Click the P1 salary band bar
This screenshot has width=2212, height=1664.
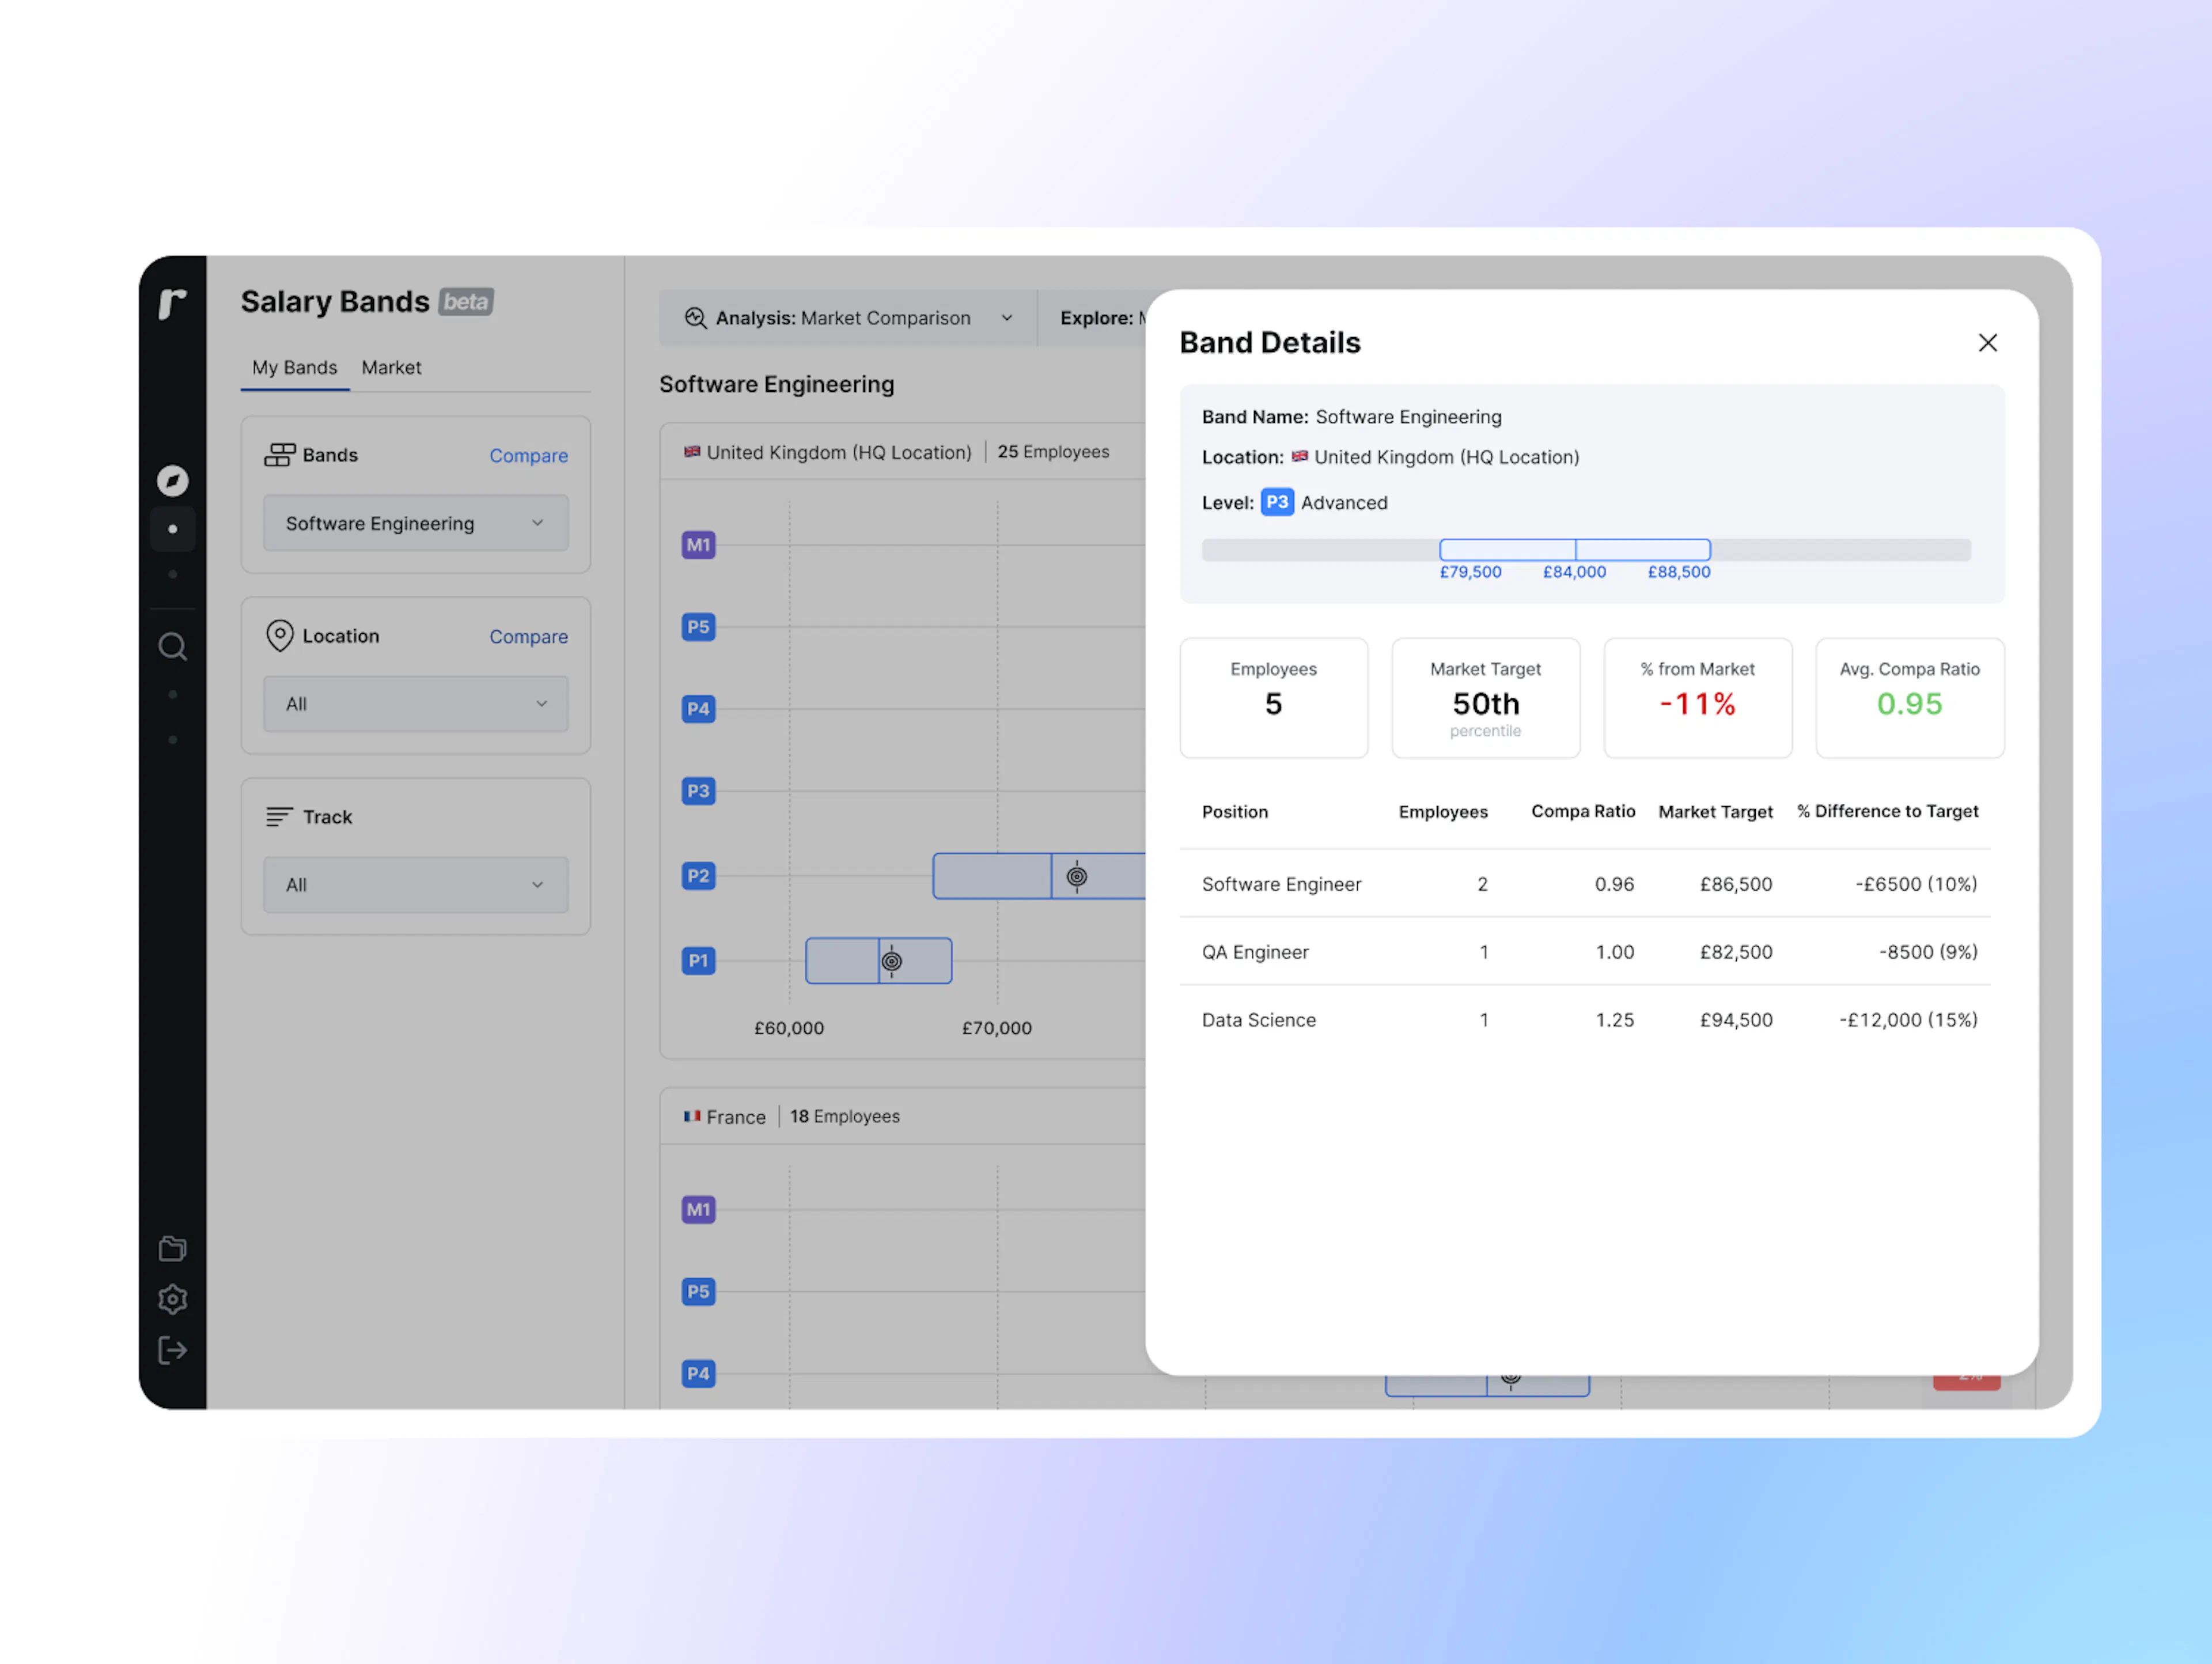[879, 961]
